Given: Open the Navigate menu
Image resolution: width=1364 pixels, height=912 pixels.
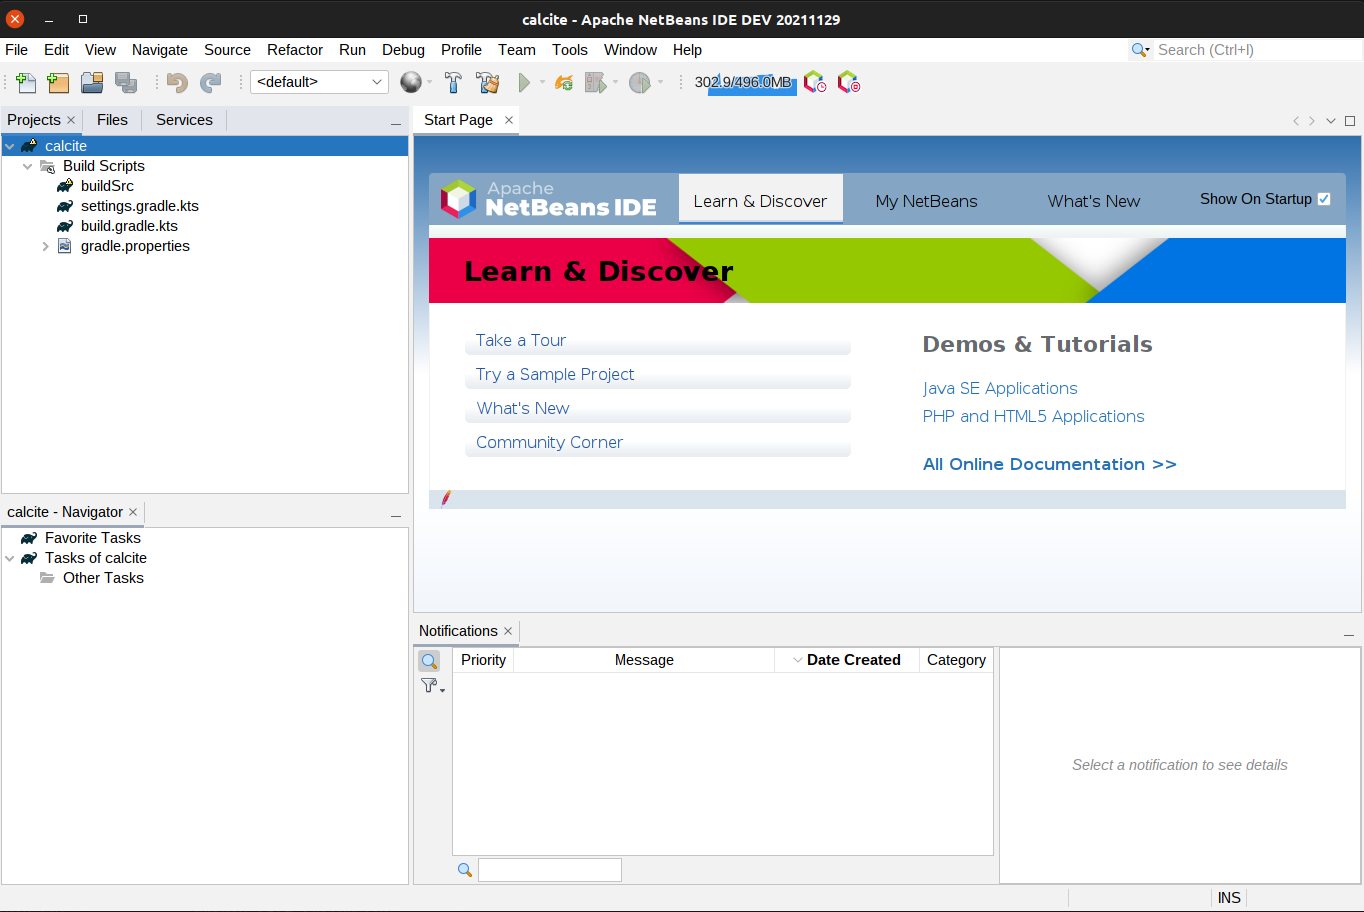Looking at the screenshot, I should click(160, 50).
